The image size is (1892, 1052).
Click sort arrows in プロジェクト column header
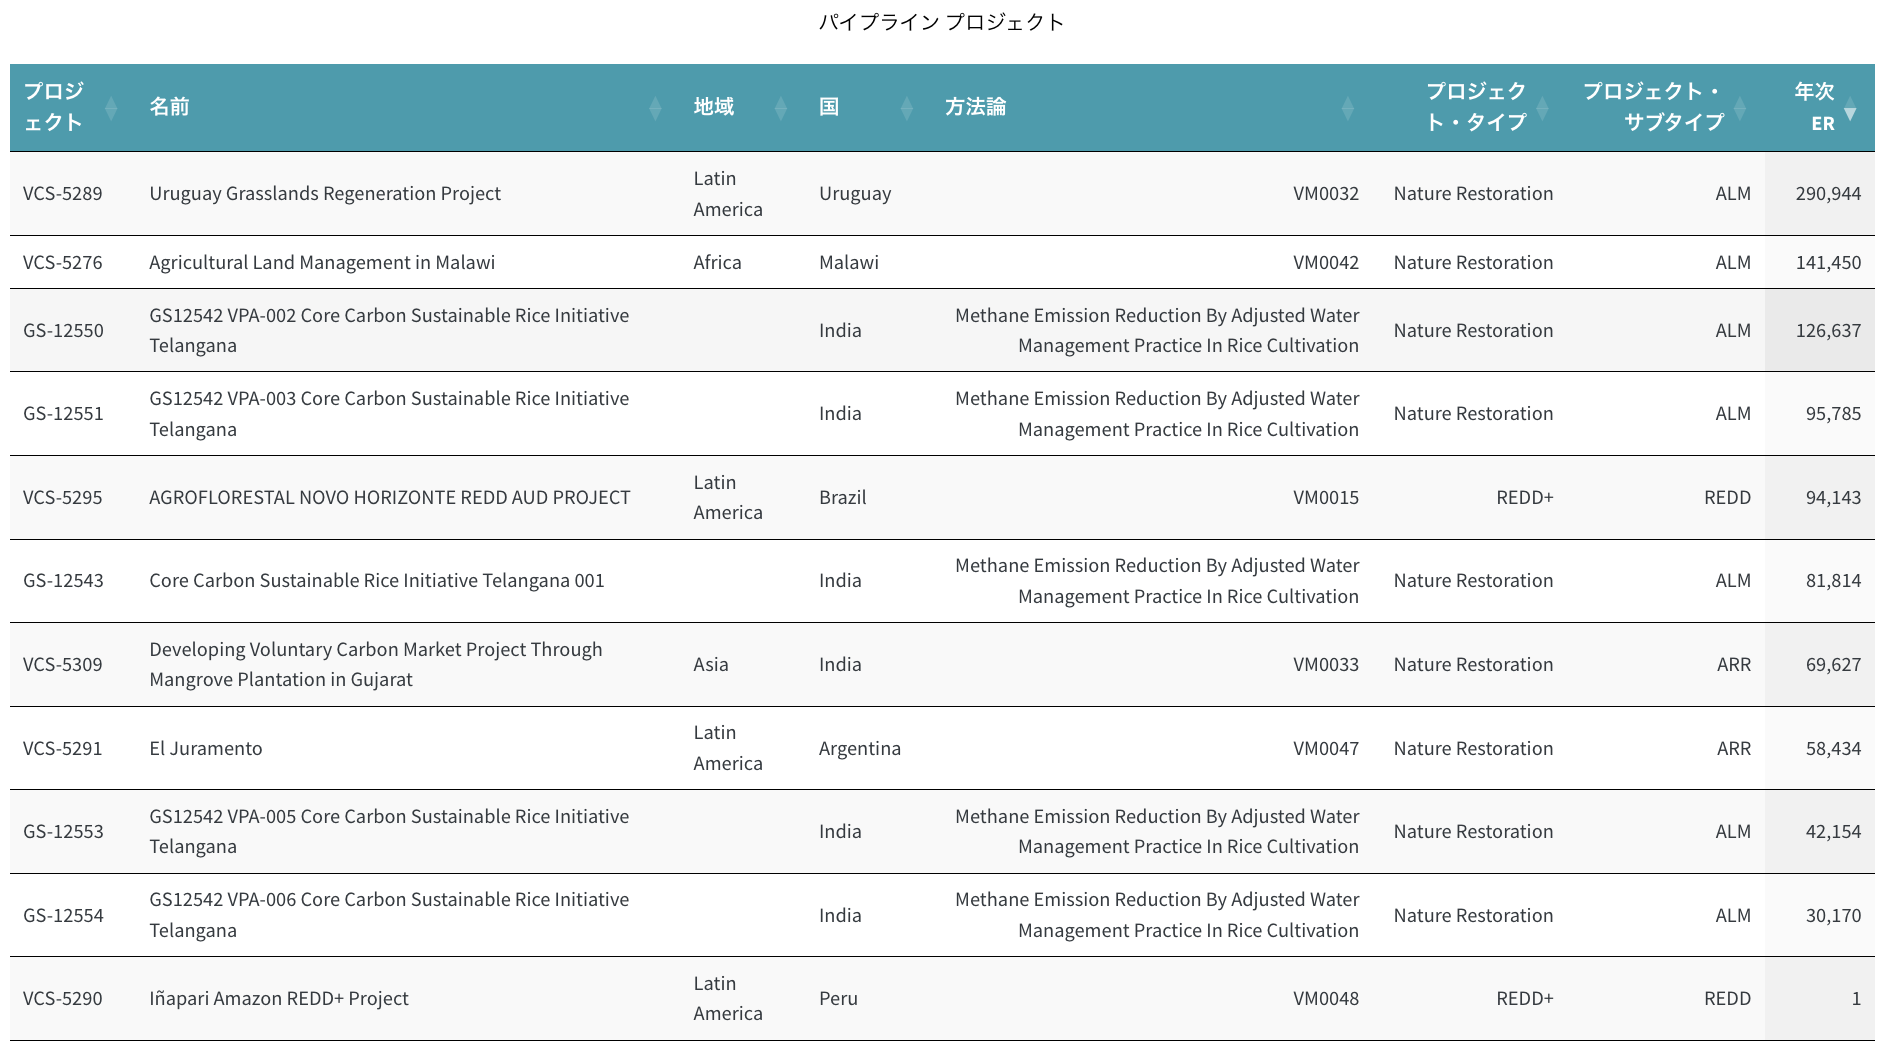pos(111,108)
